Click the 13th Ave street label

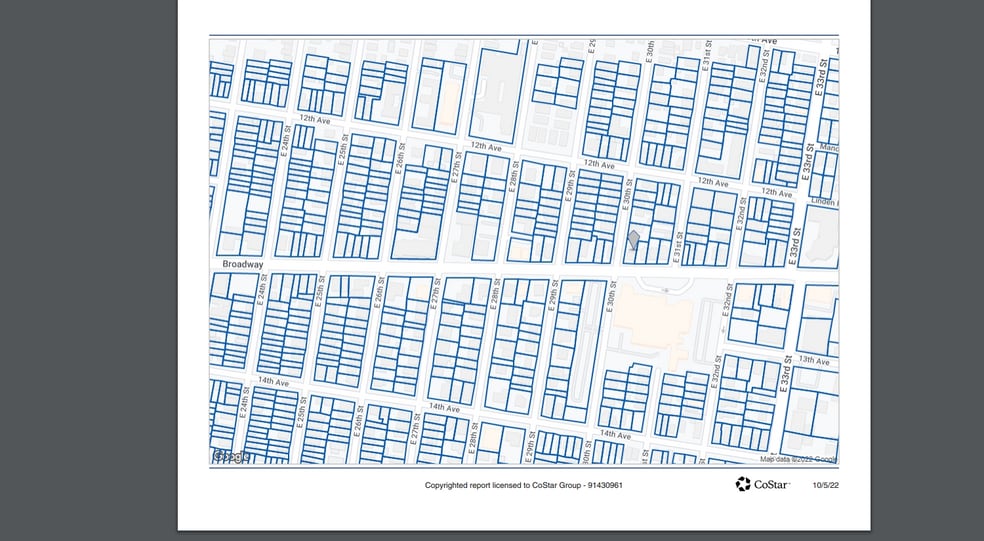[x=815, y=360]
